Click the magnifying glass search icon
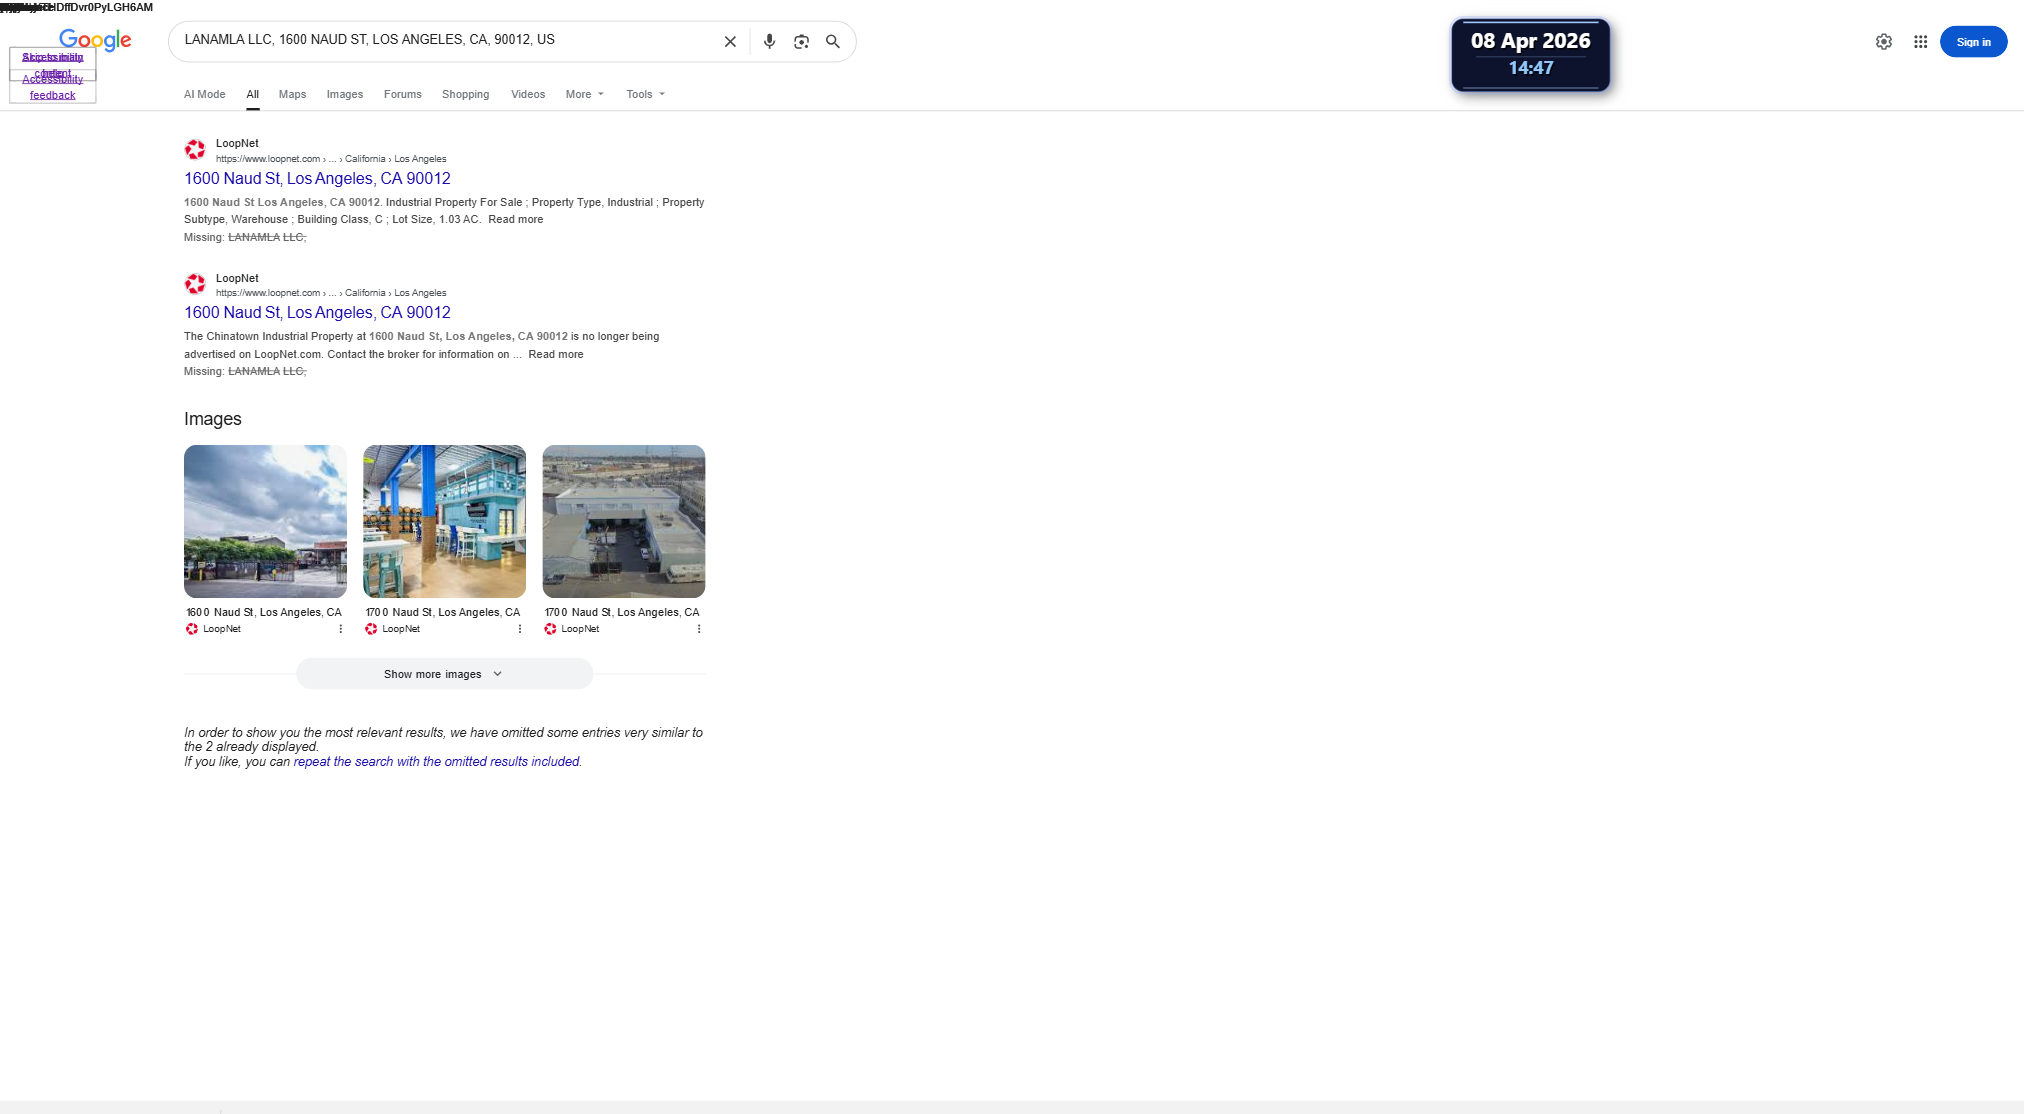 (x=832, y=42)
